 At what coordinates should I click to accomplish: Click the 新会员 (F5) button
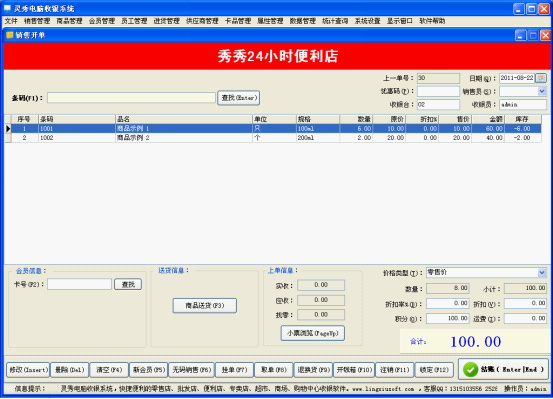tap(148, 370)
